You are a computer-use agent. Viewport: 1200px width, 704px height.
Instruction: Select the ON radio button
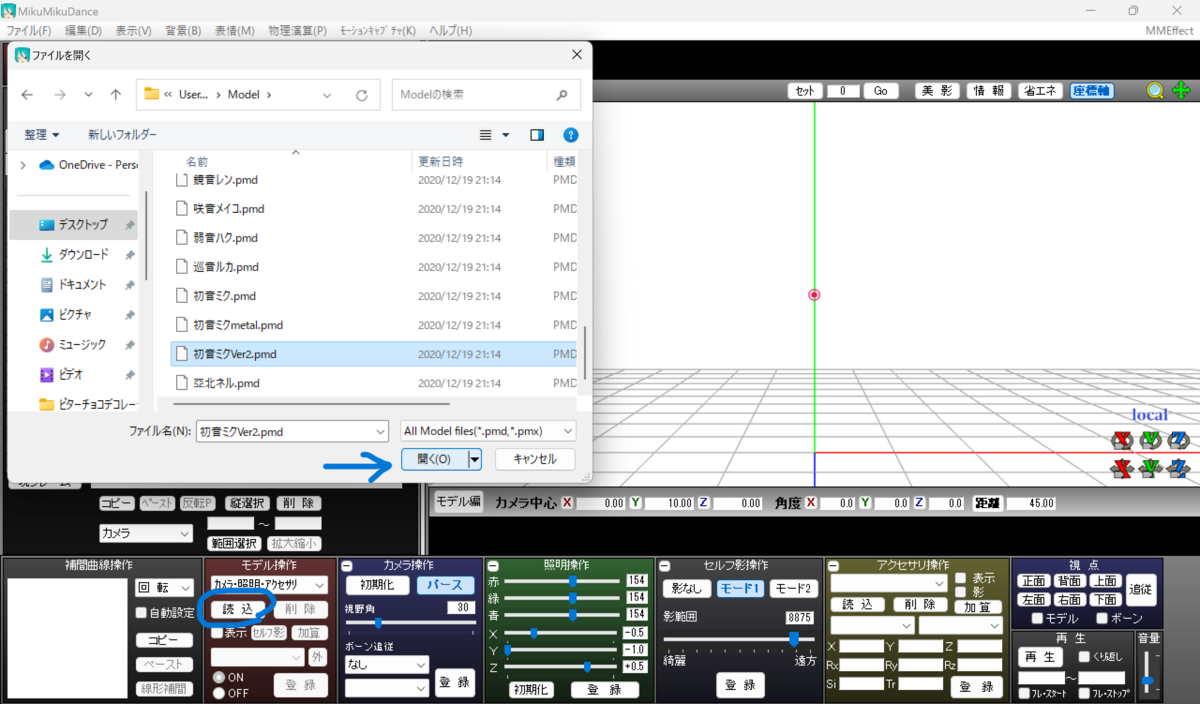(218, 678)
